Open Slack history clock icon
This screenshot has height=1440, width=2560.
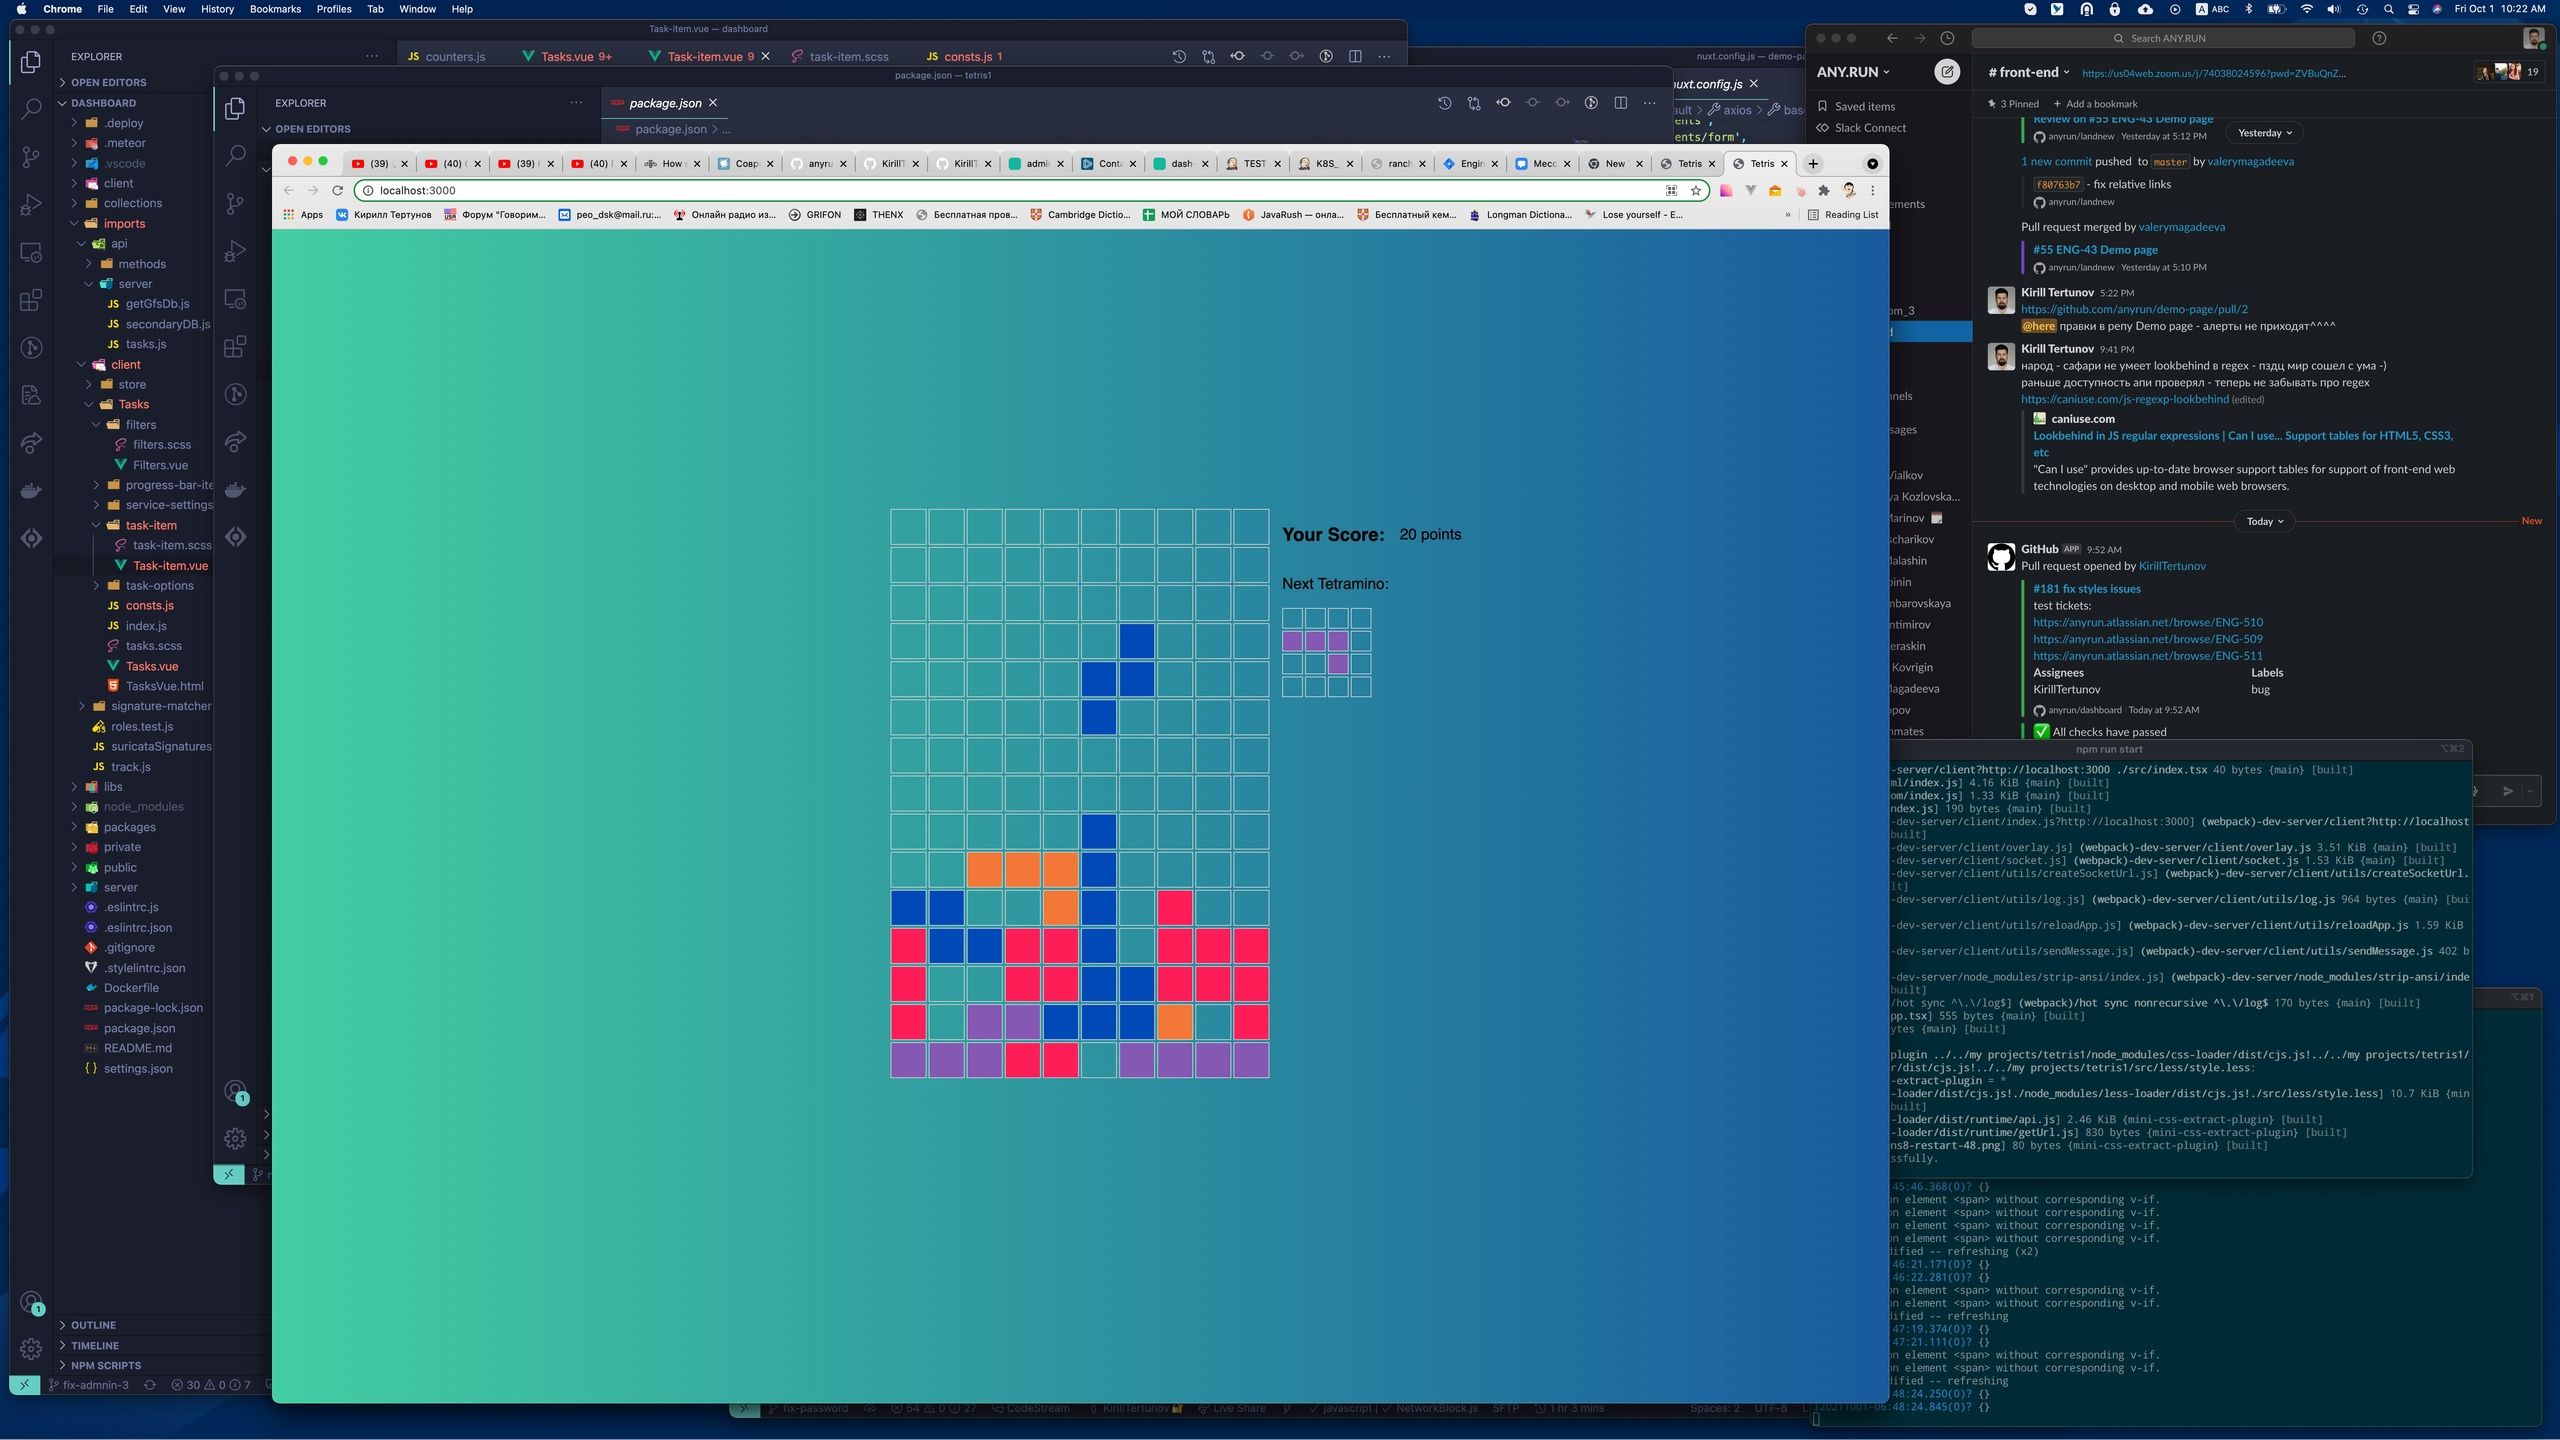[1947, 38]
